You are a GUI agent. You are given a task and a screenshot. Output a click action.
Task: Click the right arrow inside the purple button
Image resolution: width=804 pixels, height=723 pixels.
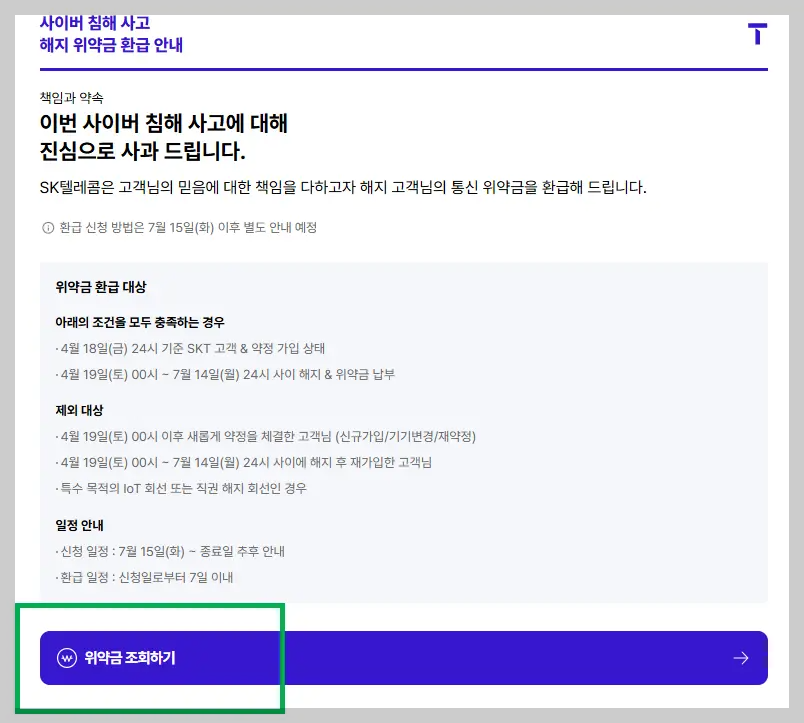pyautogui.click(x=740, y=658)
